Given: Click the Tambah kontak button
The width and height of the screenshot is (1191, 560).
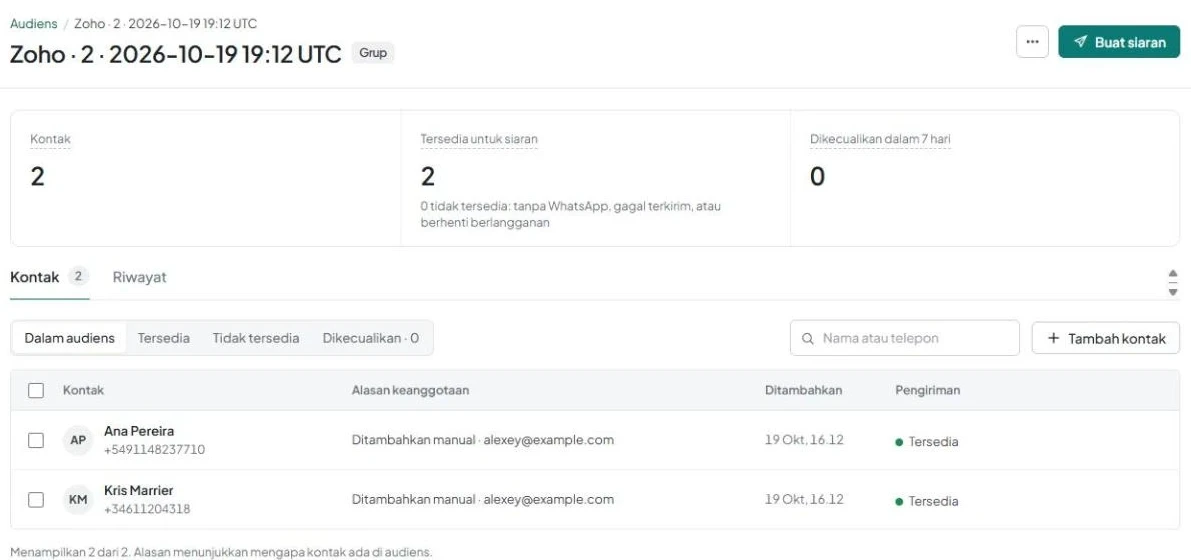Looking at the screenshot, I should (1105, 338).
